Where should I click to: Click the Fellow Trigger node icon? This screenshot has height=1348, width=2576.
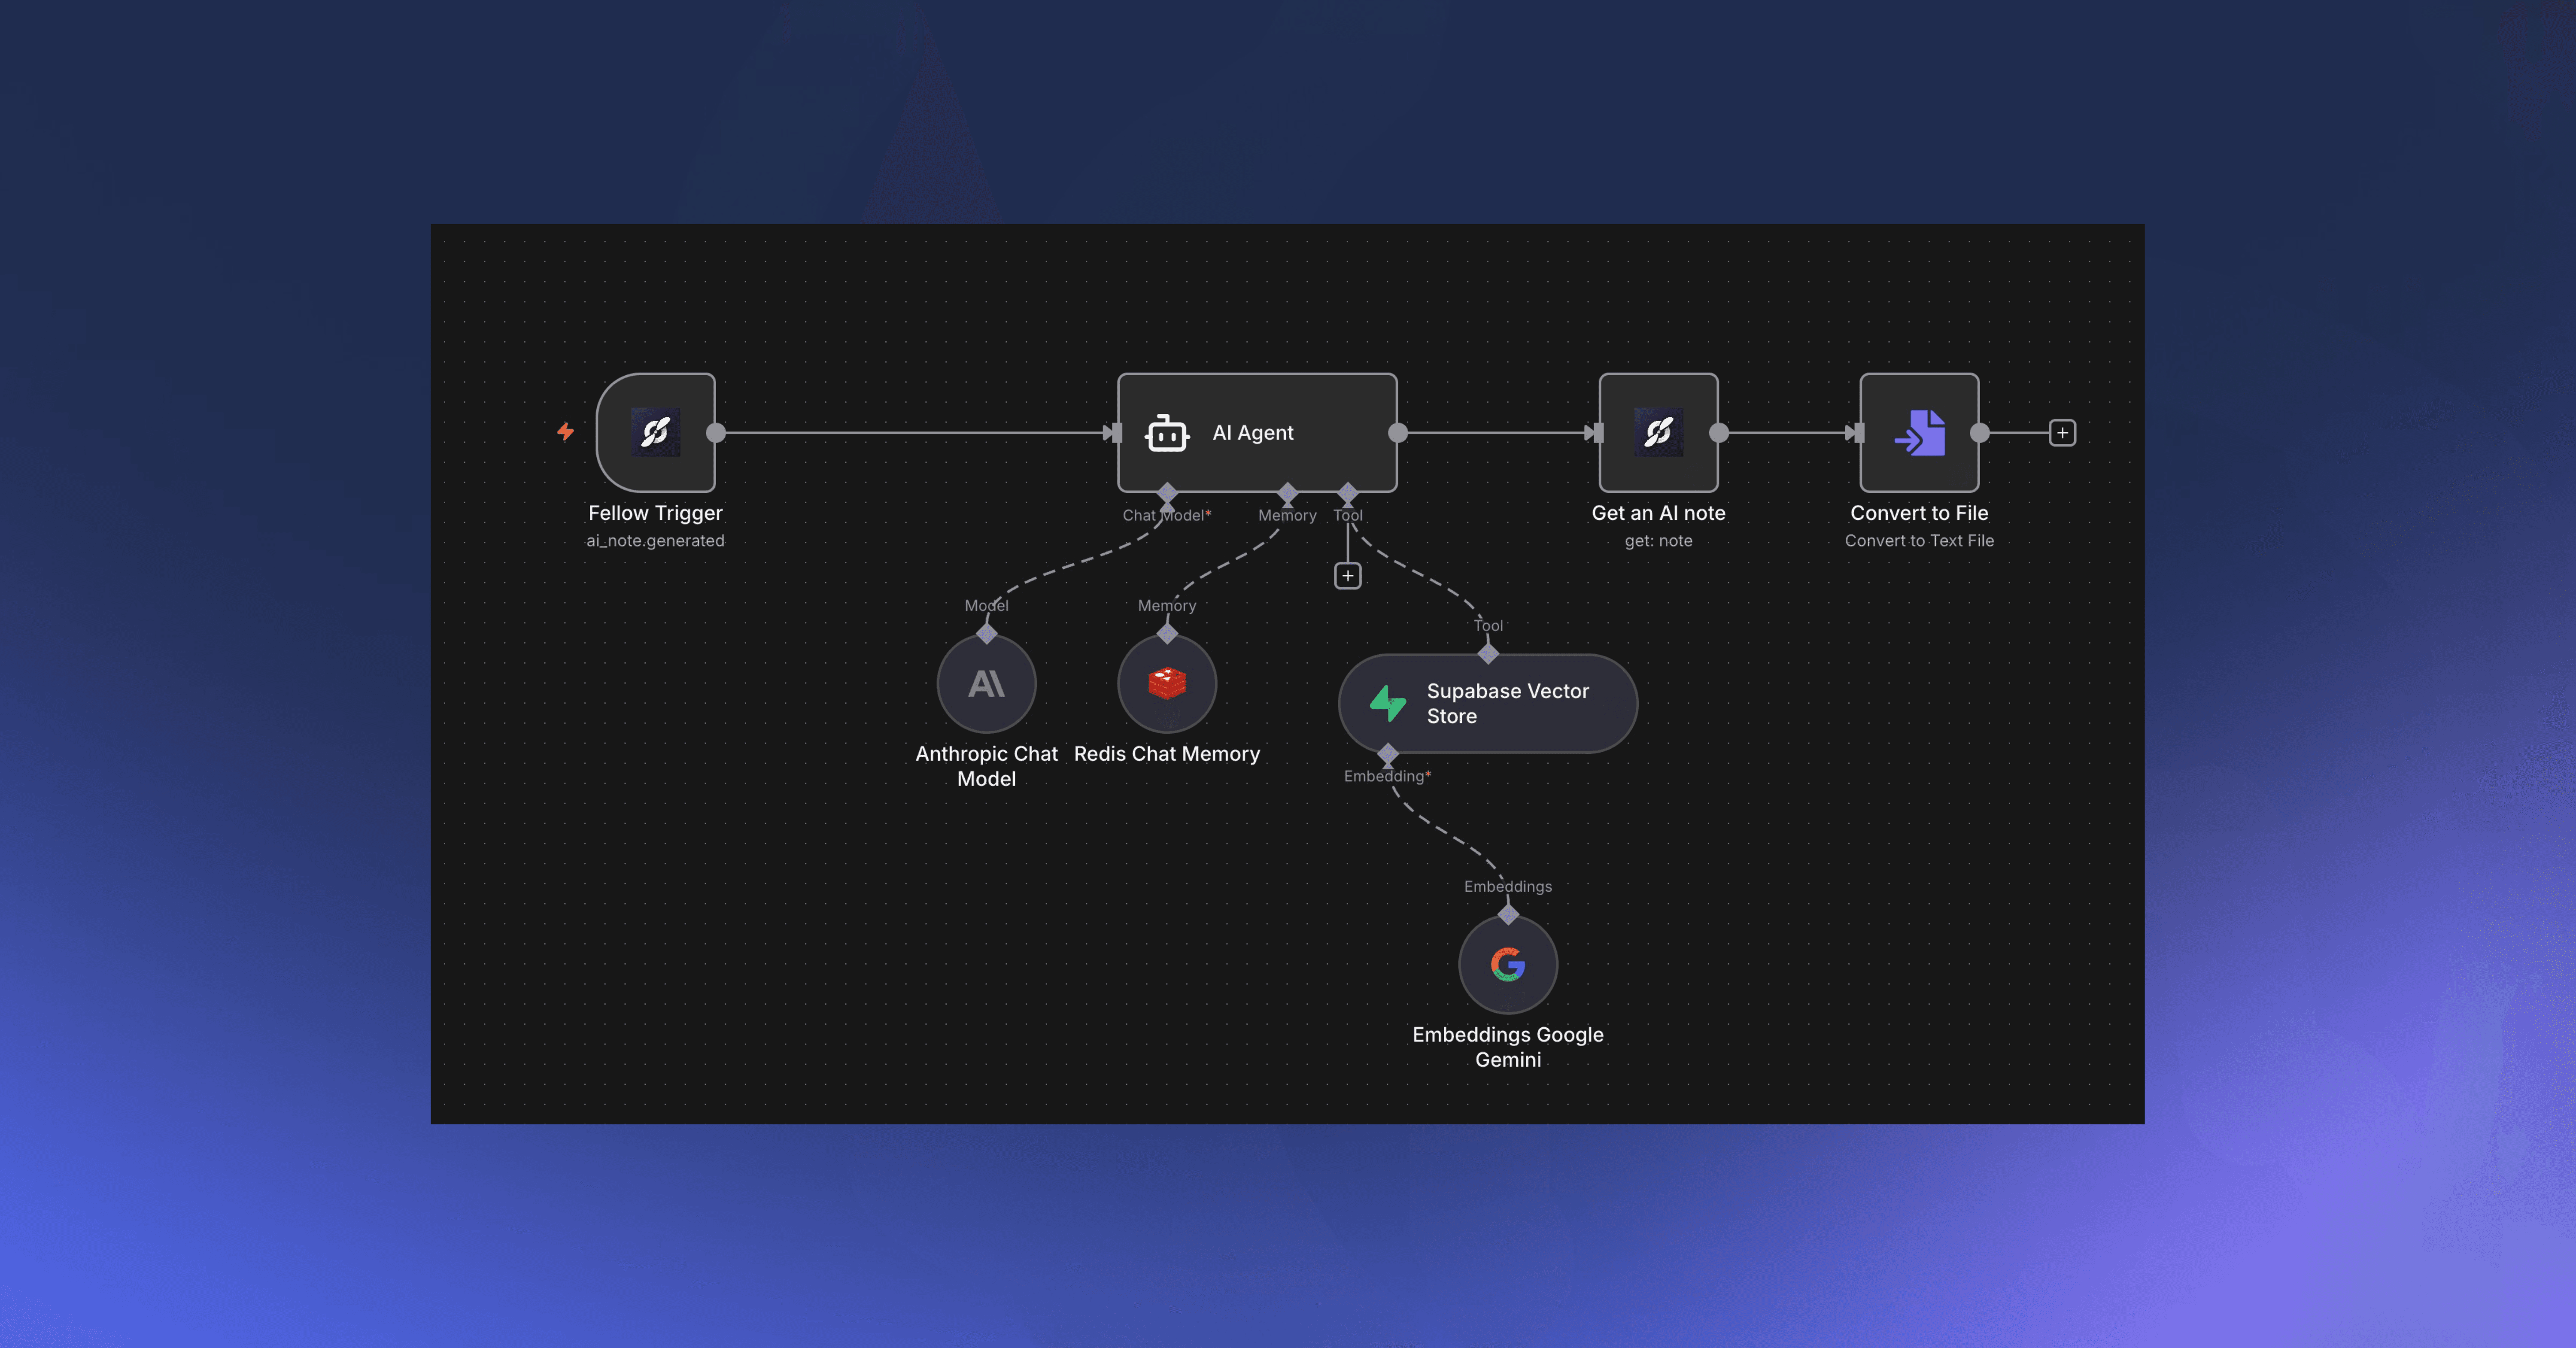pos(655,432)
